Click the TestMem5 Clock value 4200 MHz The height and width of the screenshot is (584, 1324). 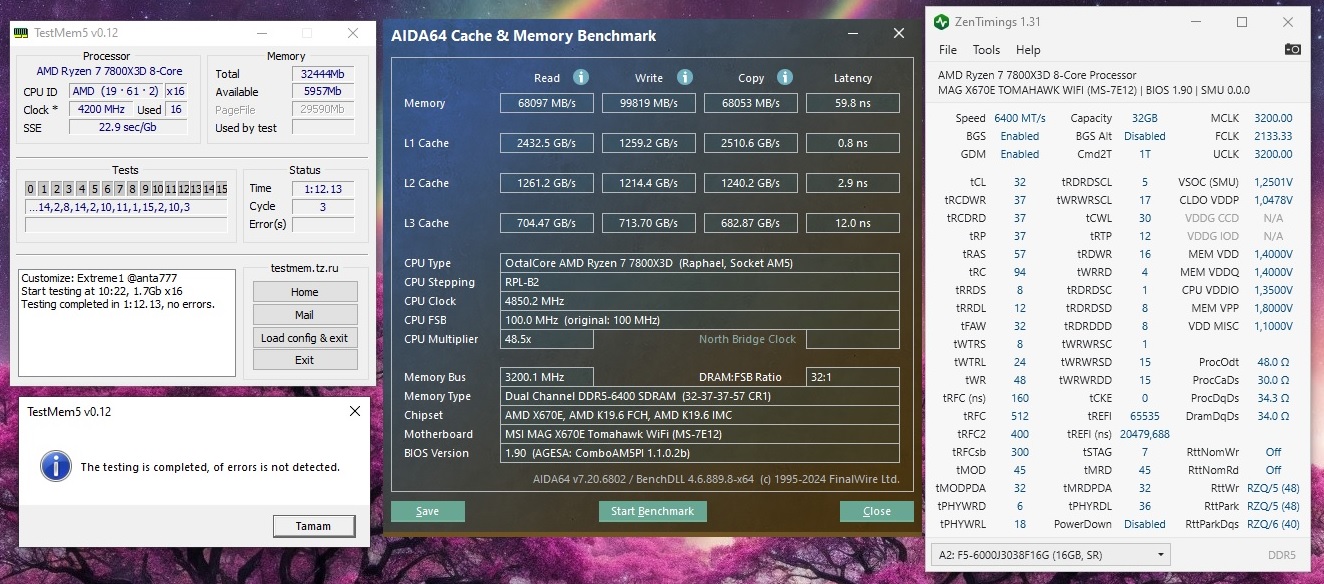tap(100, 109)
